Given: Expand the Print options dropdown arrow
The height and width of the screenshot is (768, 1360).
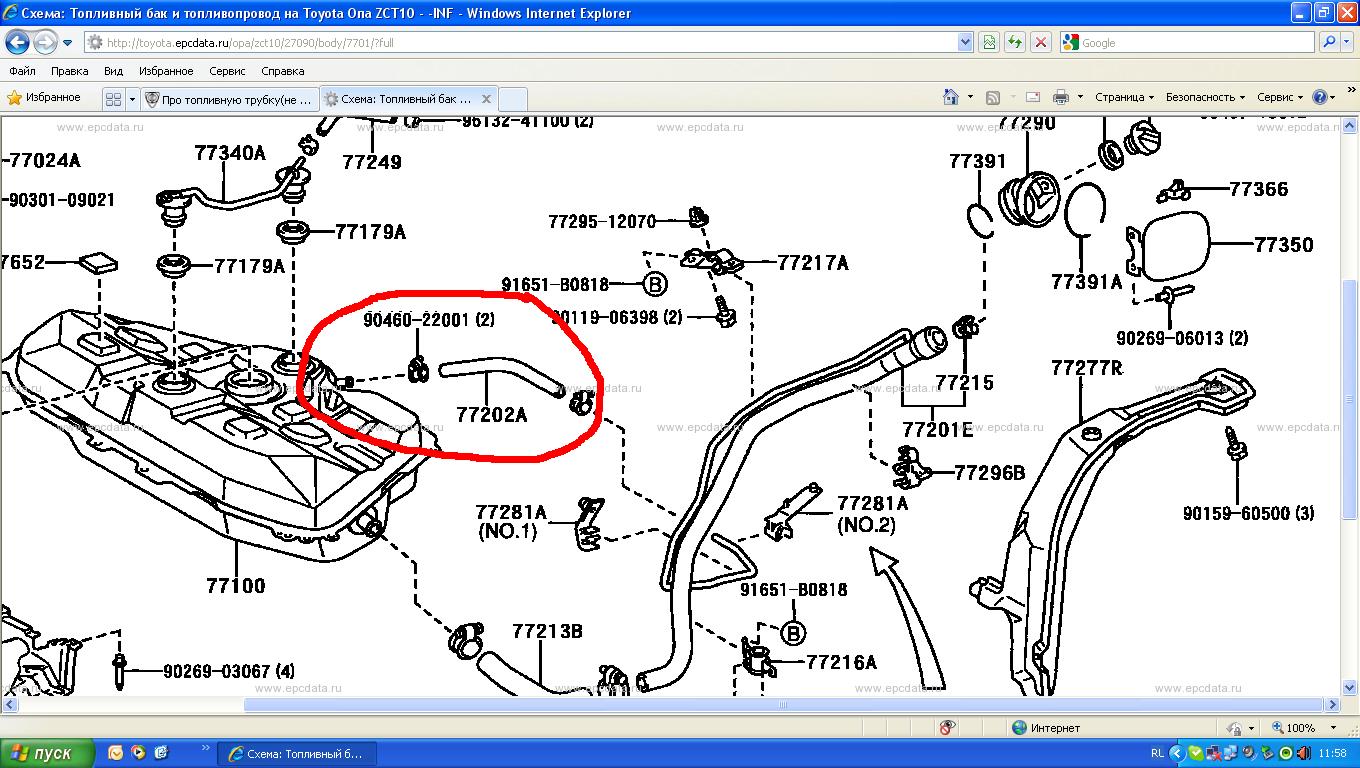Looking at the screenshot, I should click(1080, 97).
